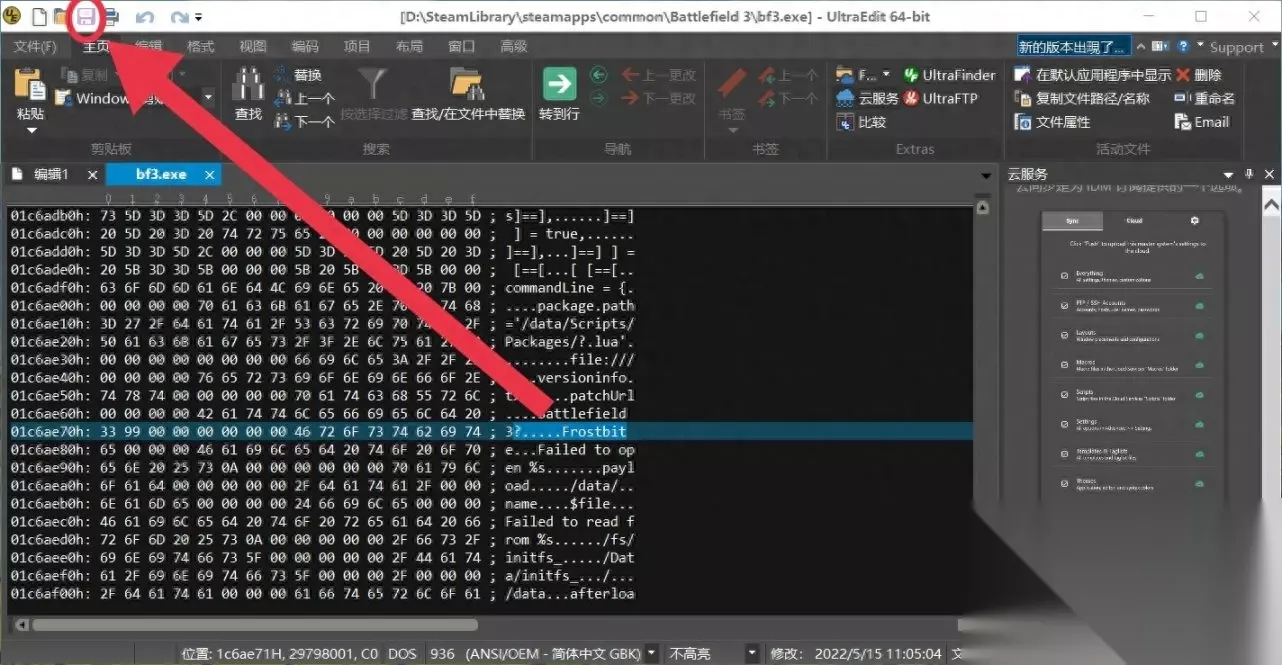Image resolution: width=1282 pixels, height=665 pixels.
Task: Switch to the 高级 ribbon tab
Action: 514,46
